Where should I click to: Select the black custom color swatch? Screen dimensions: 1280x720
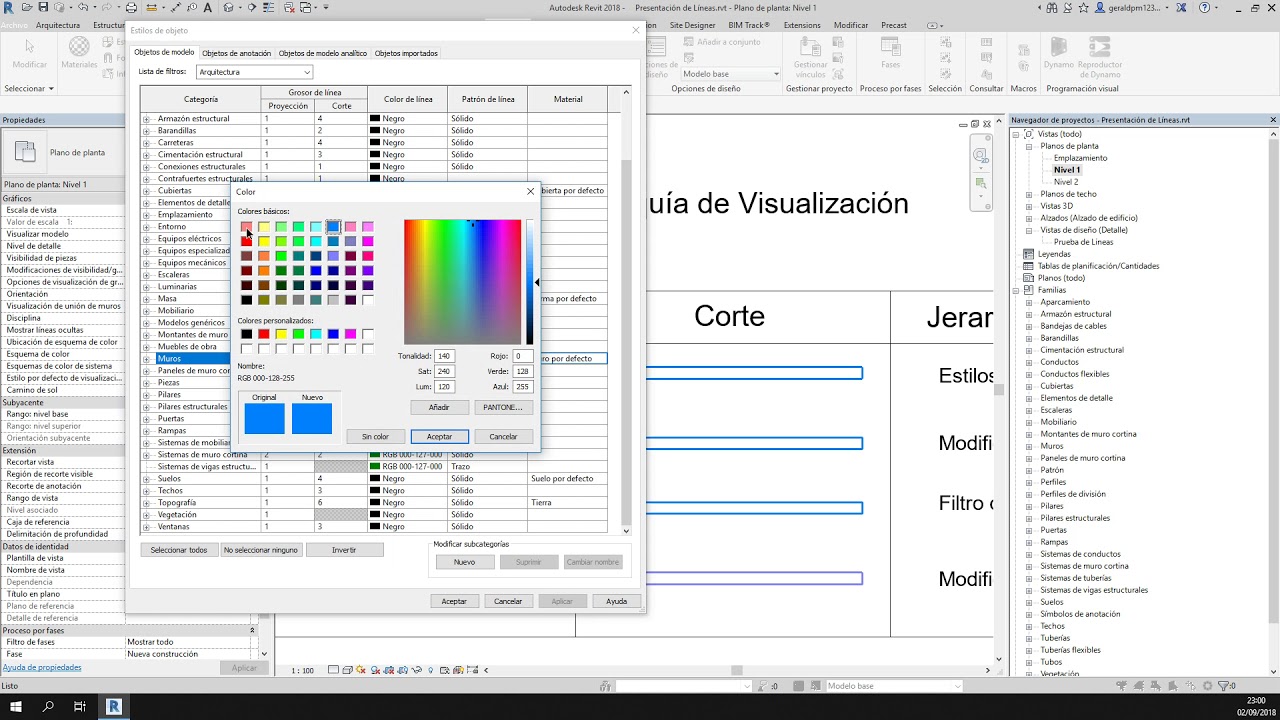click(x=246, y=334)
